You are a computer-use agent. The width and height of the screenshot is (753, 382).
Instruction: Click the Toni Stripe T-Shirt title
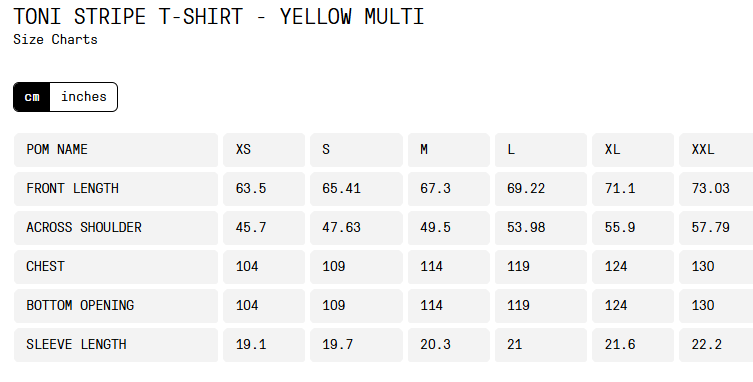click(x=219, y=17)
